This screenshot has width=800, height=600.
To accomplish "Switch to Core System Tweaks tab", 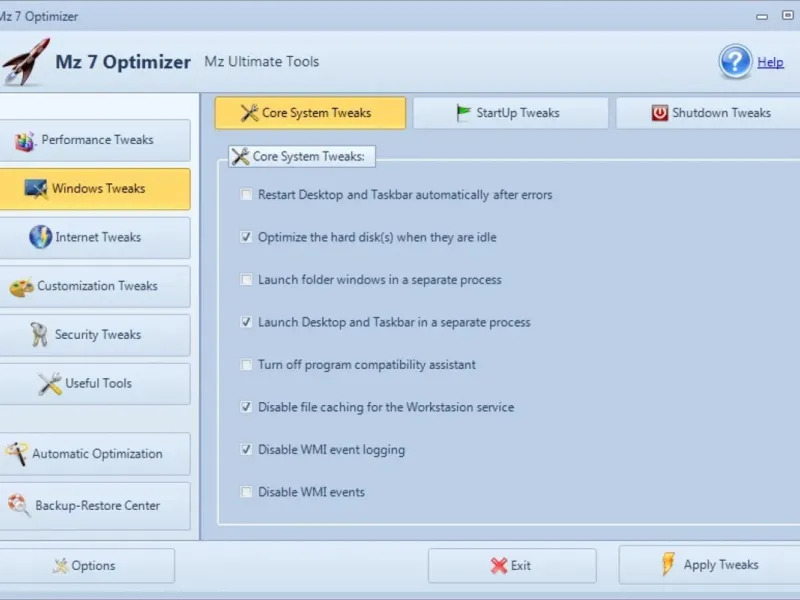I will pyautogui.click(x=310, y=113).
